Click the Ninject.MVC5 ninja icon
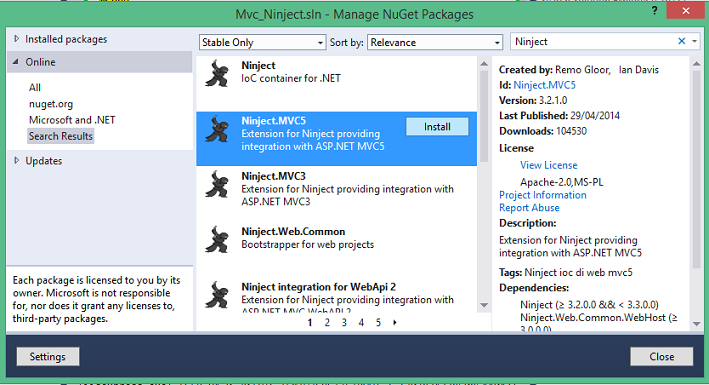Viewport: 709px width, 385px height. point(217,129)
